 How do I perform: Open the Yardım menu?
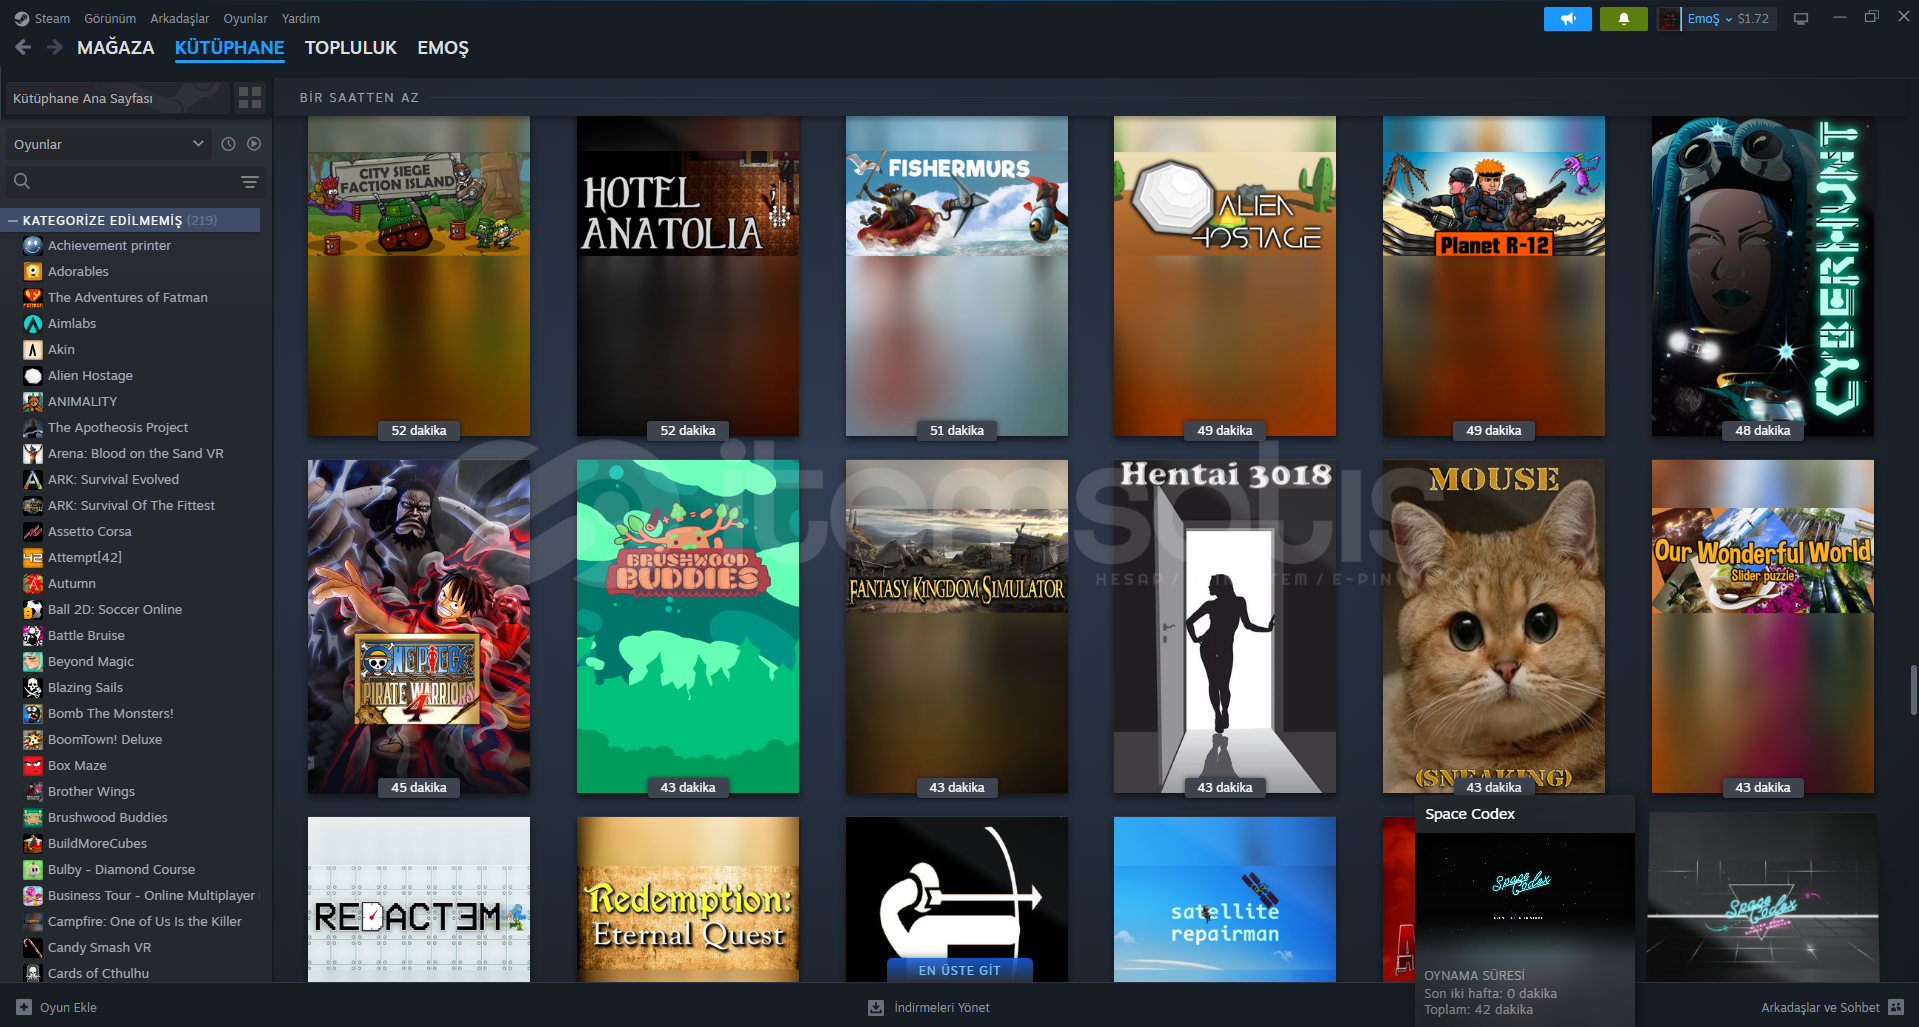(x=301, y=18)
